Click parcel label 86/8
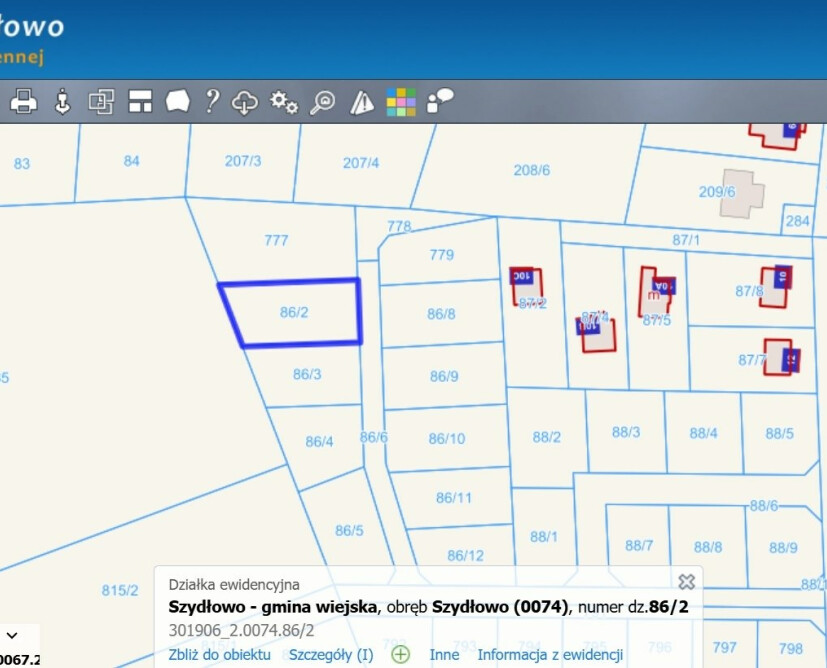Screen dimensions: 827x668 tap(441, 314)
